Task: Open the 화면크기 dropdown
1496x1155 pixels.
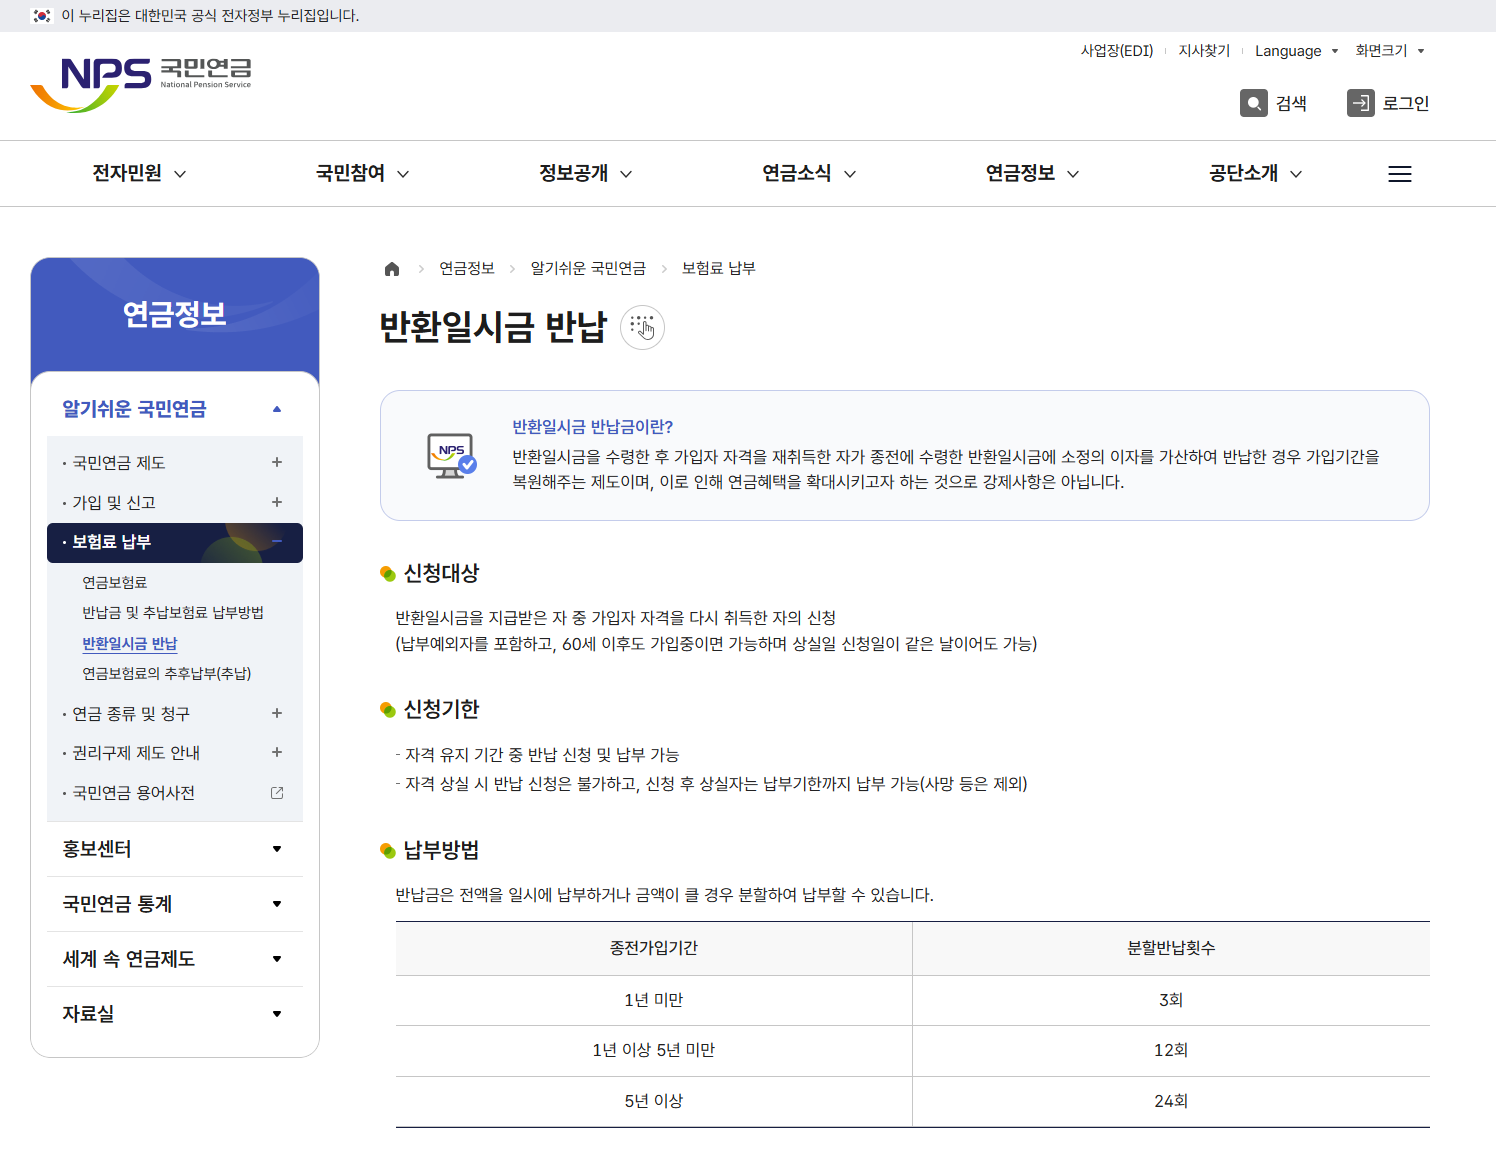Action: (x=1389, y=51)
